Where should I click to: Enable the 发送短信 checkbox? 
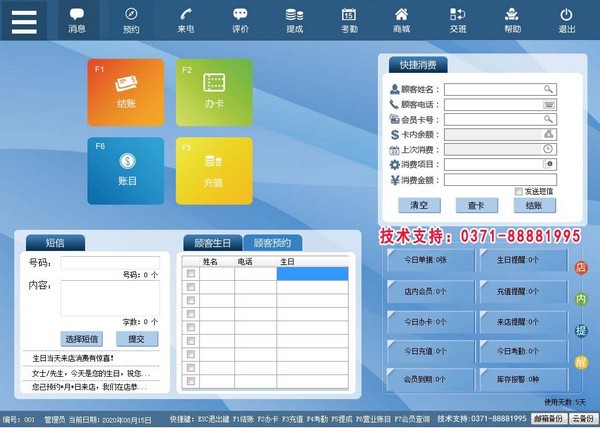click(517, 191)
